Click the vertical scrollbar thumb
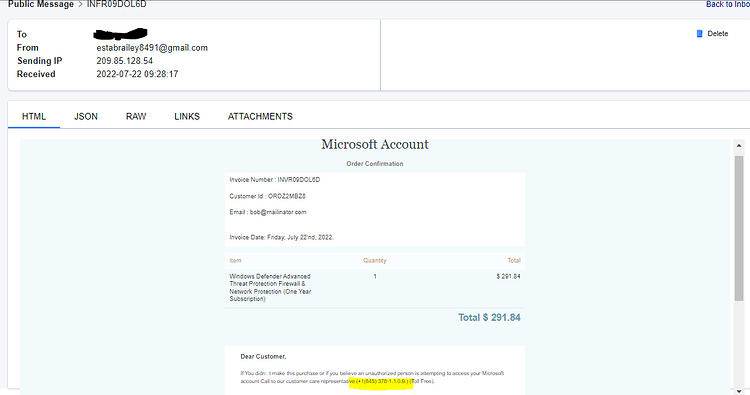The width and height of the screenshot is (750, 395). tap(739, 228)
